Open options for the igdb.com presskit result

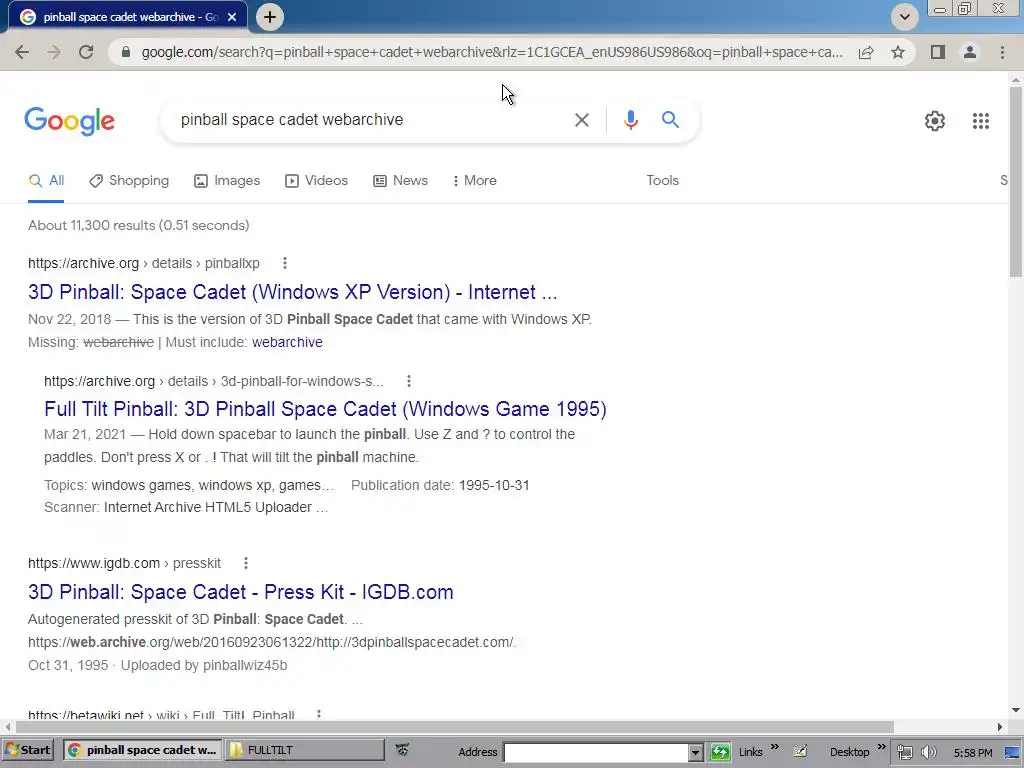tap(246, 563)
